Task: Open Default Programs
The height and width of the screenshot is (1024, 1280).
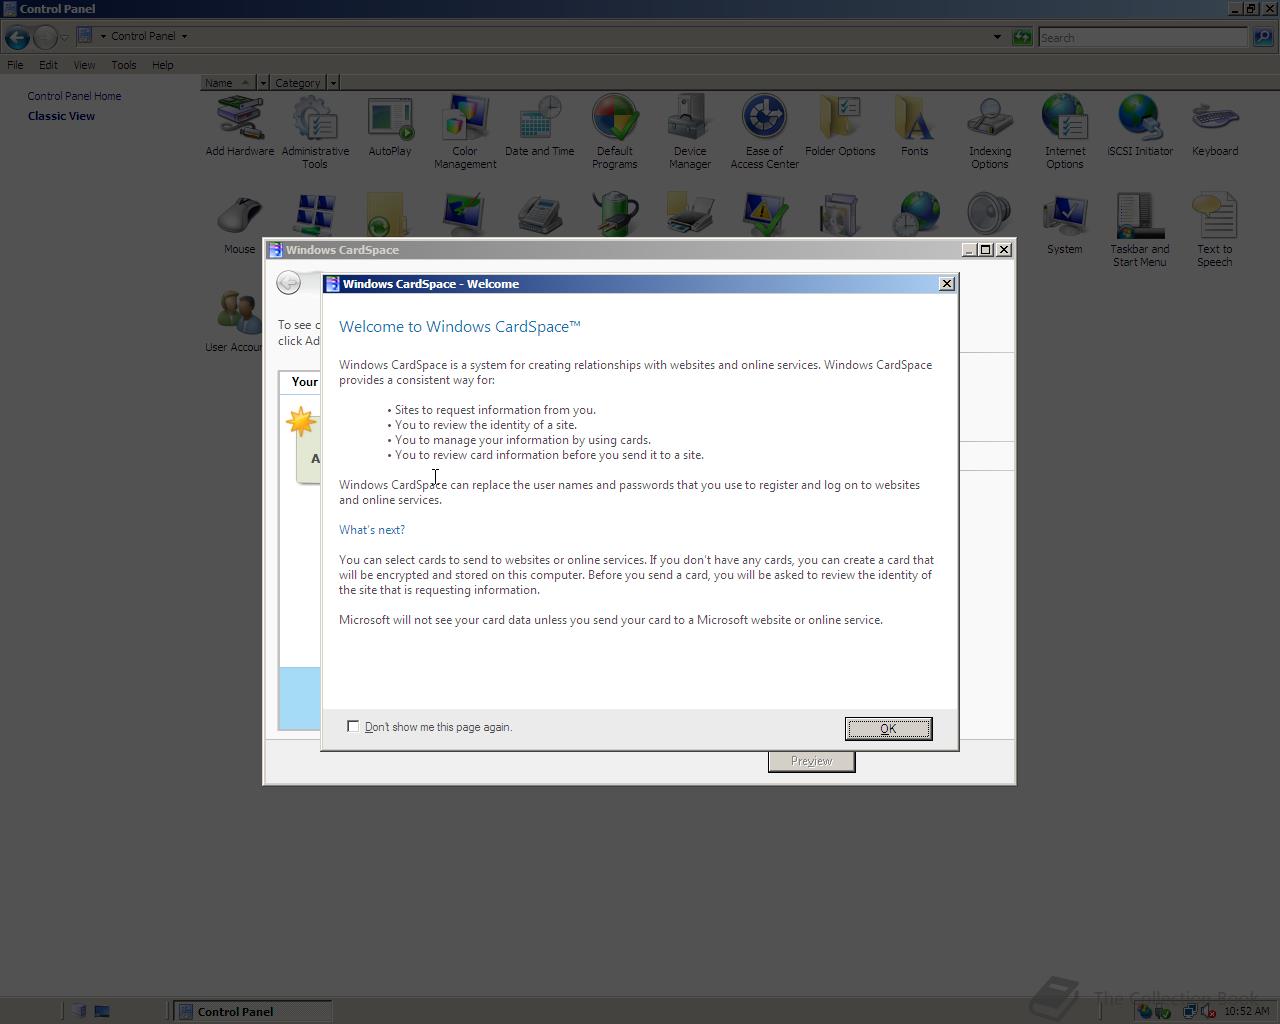Action: click(x=615, y=133)
